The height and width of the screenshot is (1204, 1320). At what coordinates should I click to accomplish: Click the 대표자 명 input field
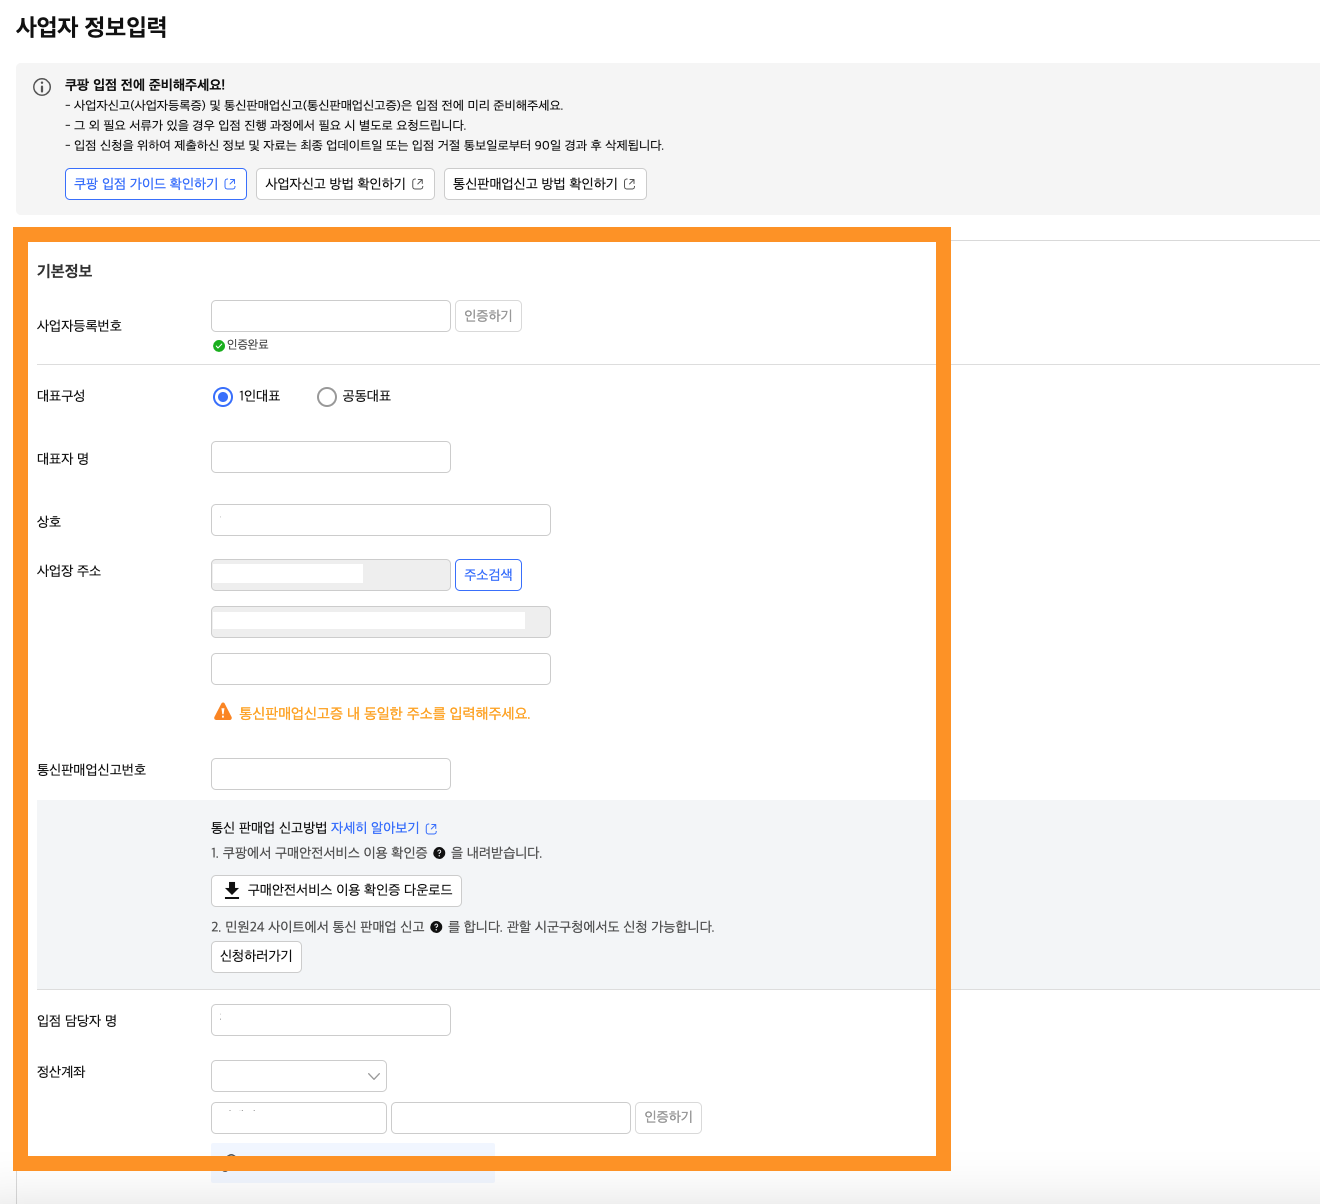(331, 457)
